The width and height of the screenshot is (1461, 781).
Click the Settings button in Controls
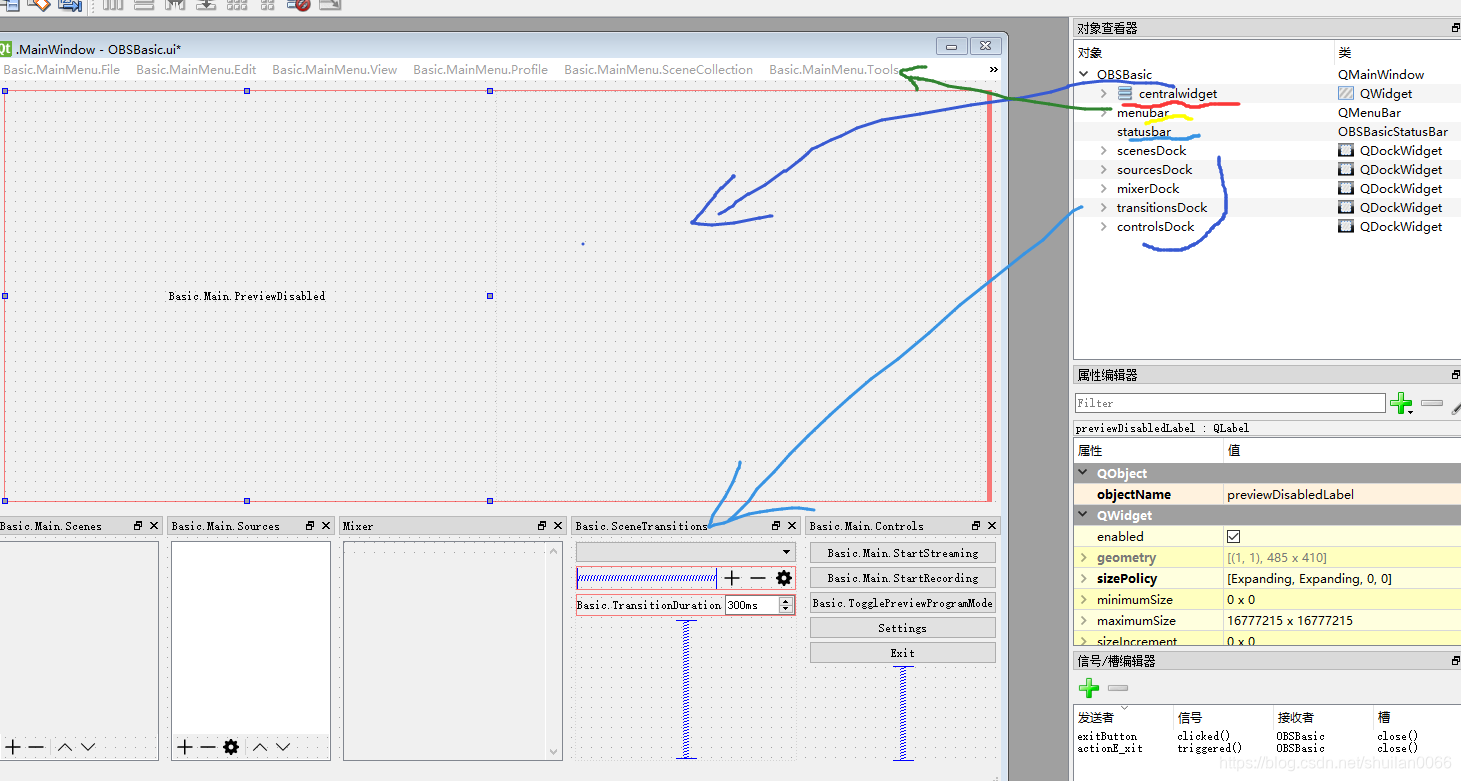point(903,628)
